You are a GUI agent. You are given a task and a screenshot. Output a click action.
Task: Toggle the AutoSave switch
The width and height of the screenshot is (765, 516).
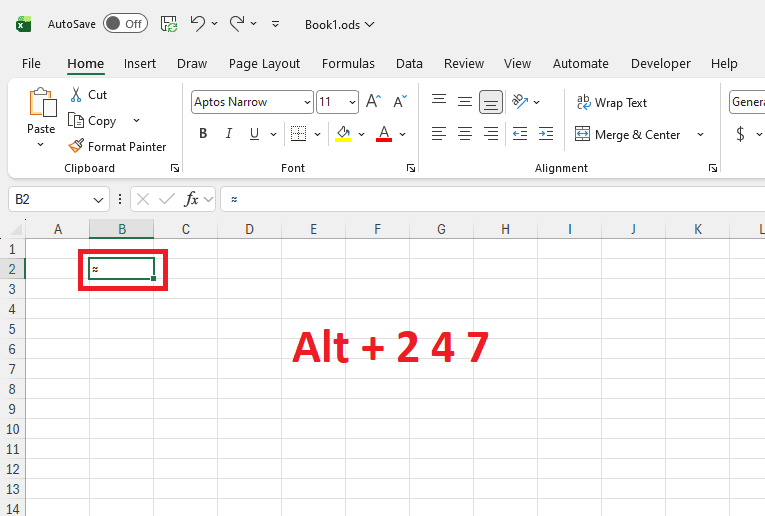125,23
